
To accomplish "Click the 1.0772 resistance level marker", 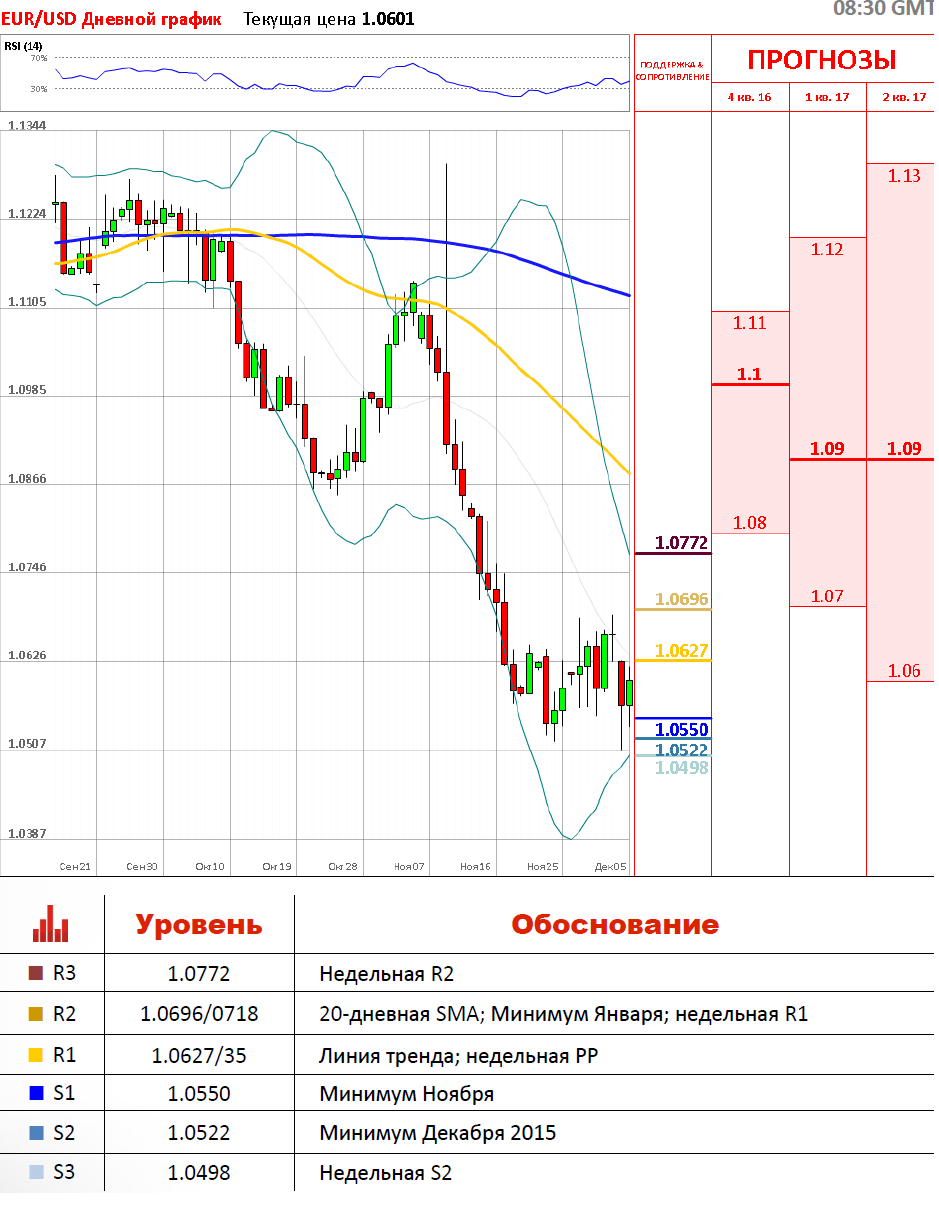I will click(x=681, y=544).
